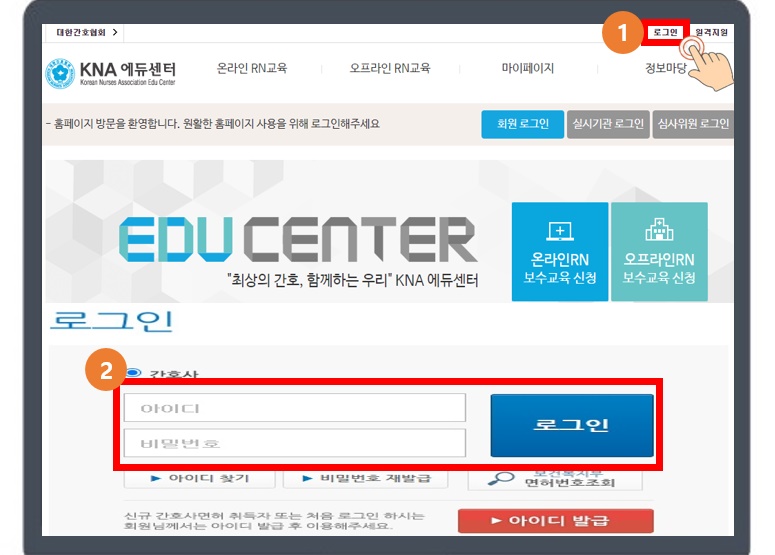Screen dimensions: 775x555
Task: Open the 온라인 RN교육 menu
Action: [252, 68]
